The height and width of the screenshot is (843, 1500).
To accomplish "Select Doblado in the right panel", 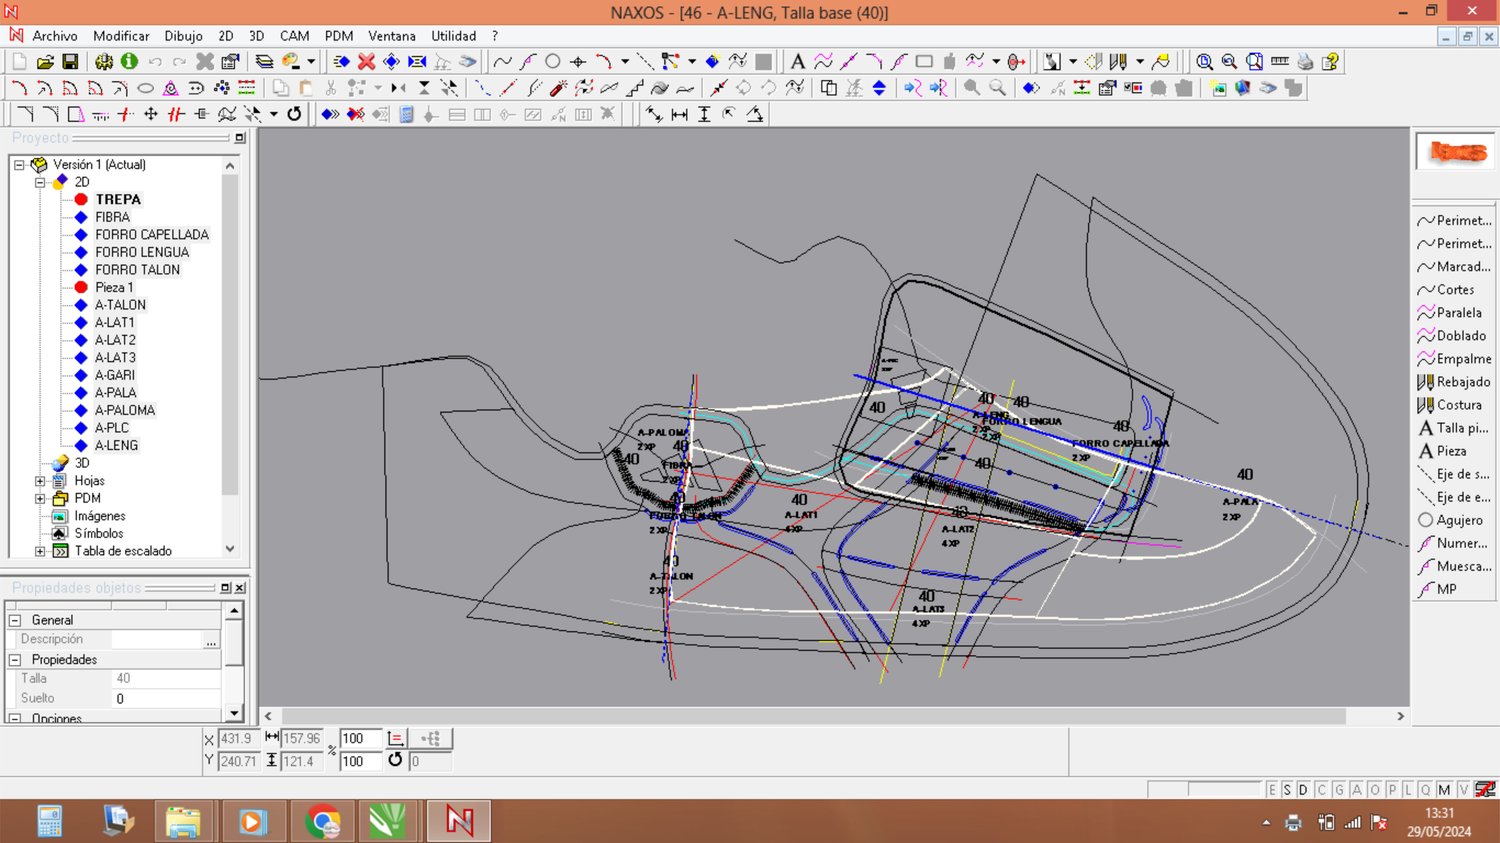I will tap(1452, 336).
